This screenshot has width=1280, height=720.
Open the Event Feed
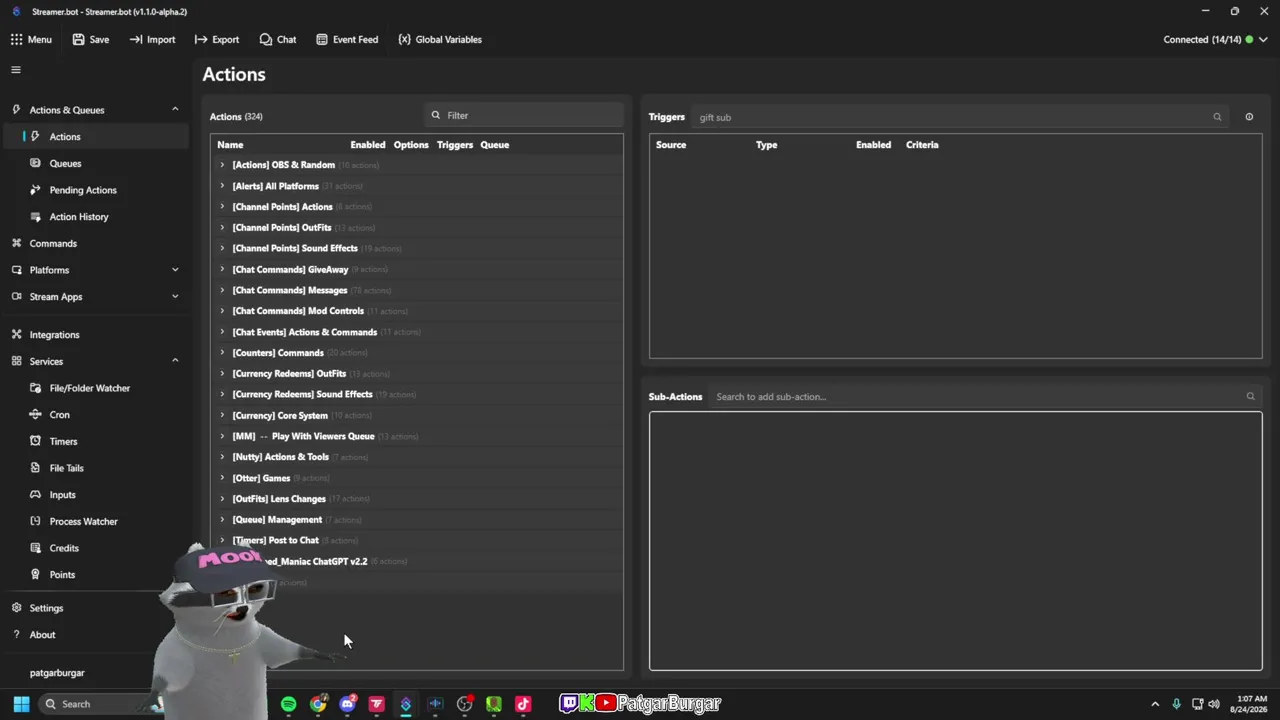coord(346,40)
